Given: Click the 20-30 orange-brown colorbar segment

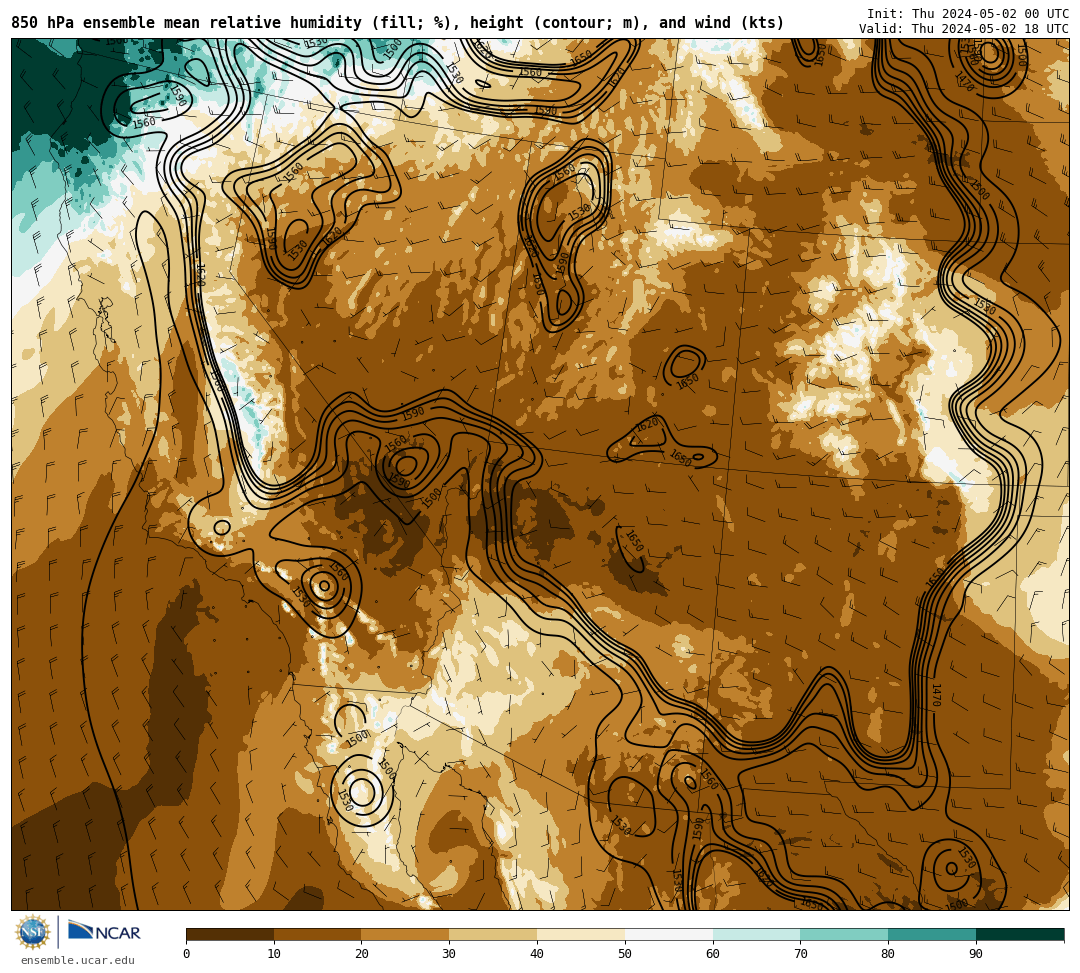Looking at the screenshot, I should click(x=406, y=934).
